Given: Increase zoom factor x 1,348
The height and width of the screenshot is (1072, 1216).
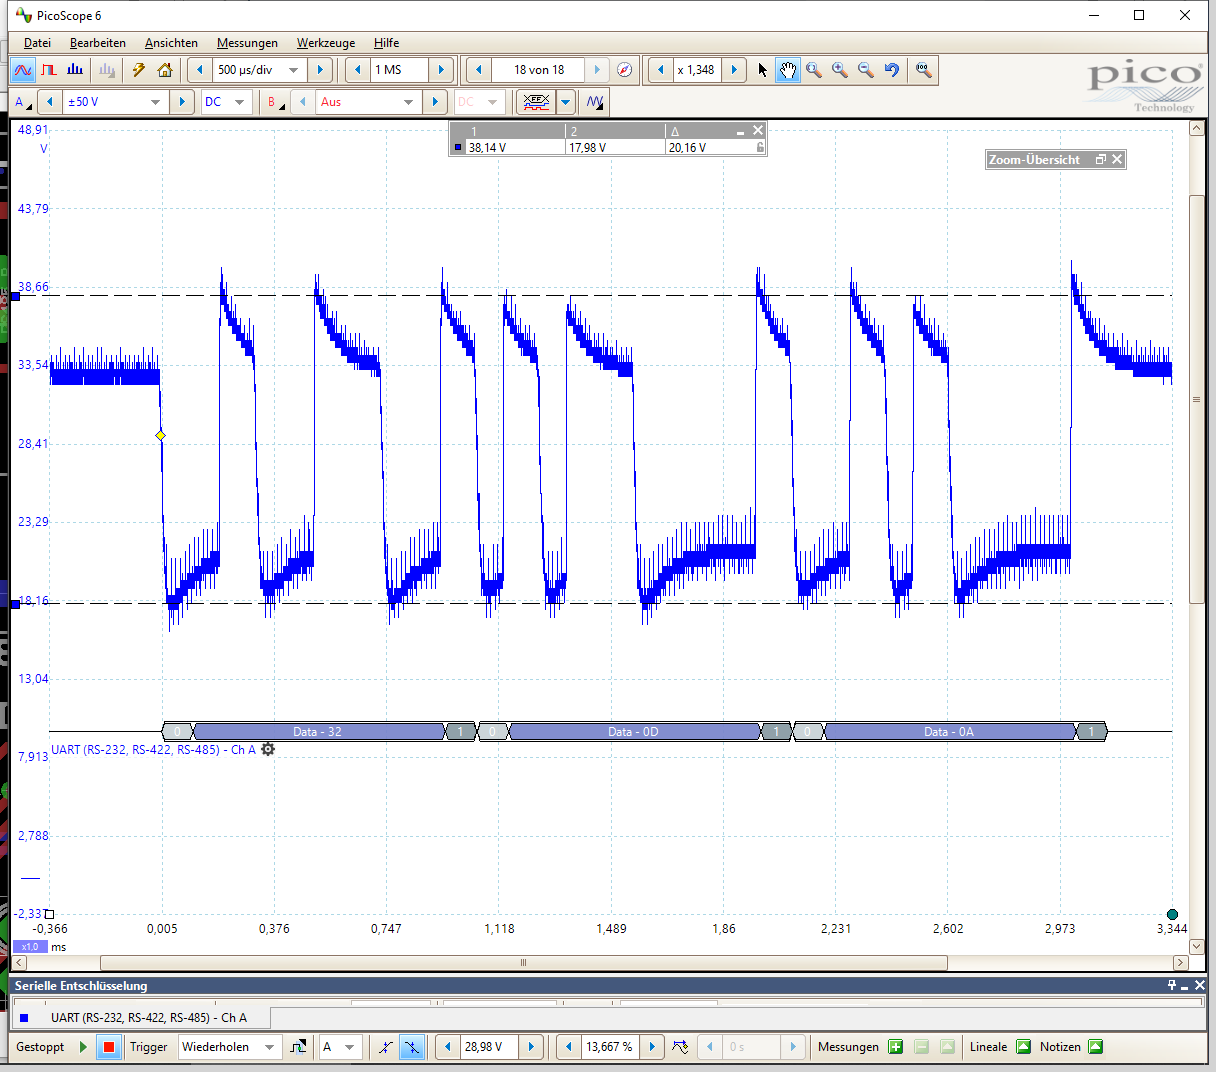Looking at the screenshot, I should [x=734, y=70].
